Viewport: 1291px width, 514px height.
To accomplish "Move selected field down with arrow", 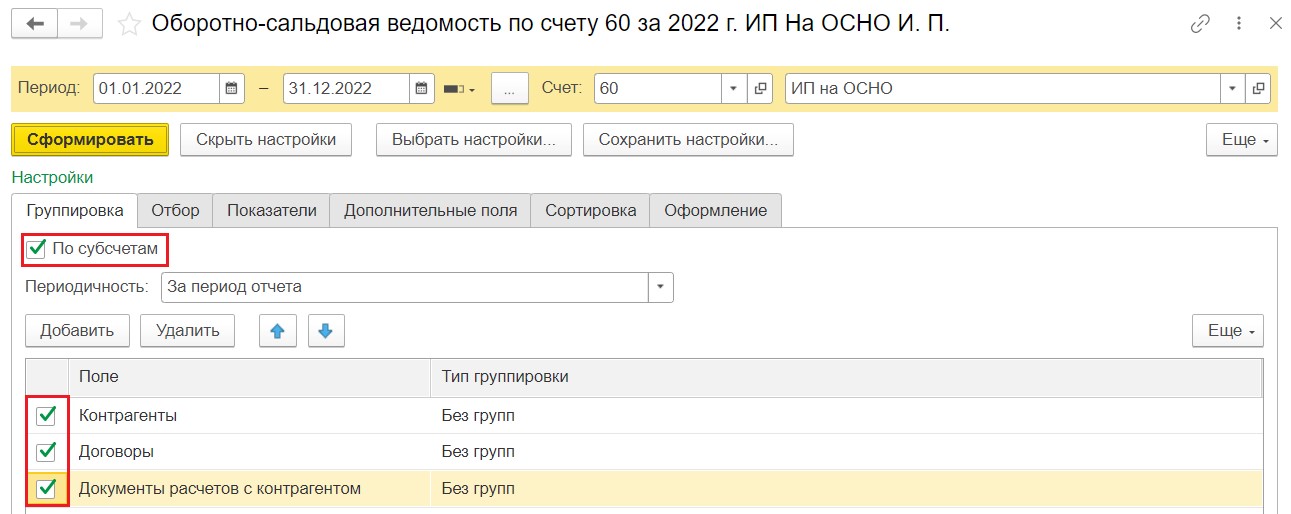I will point(326,331).
